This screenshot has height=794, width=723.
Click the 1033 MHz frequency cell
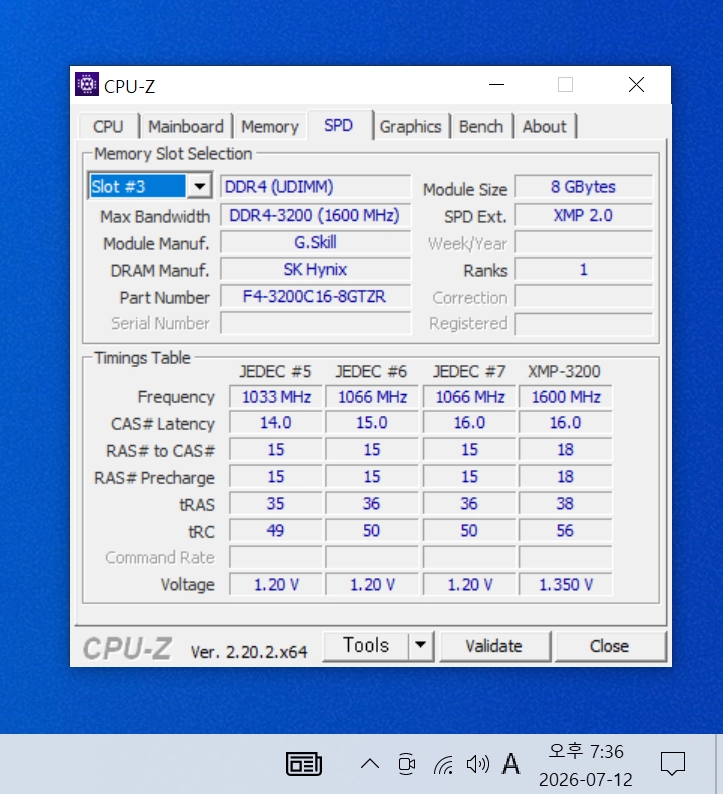point(276,396)
